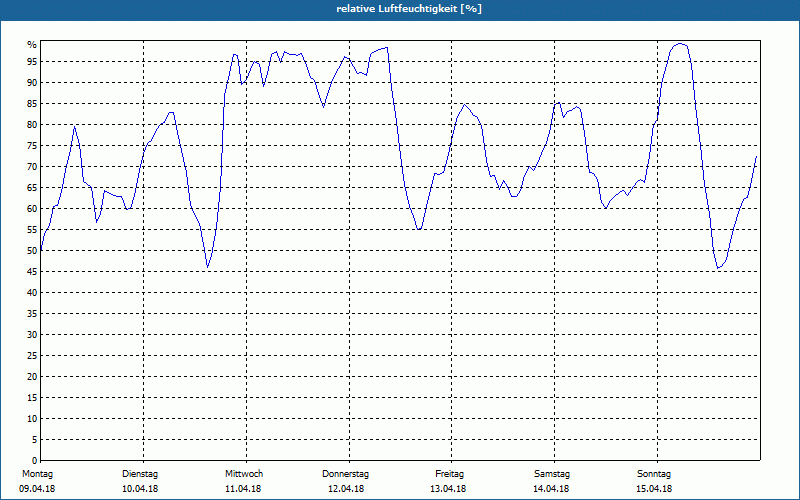Select the 'Mittwoch' axis label

pyautogui.click(x=244, y=474)
